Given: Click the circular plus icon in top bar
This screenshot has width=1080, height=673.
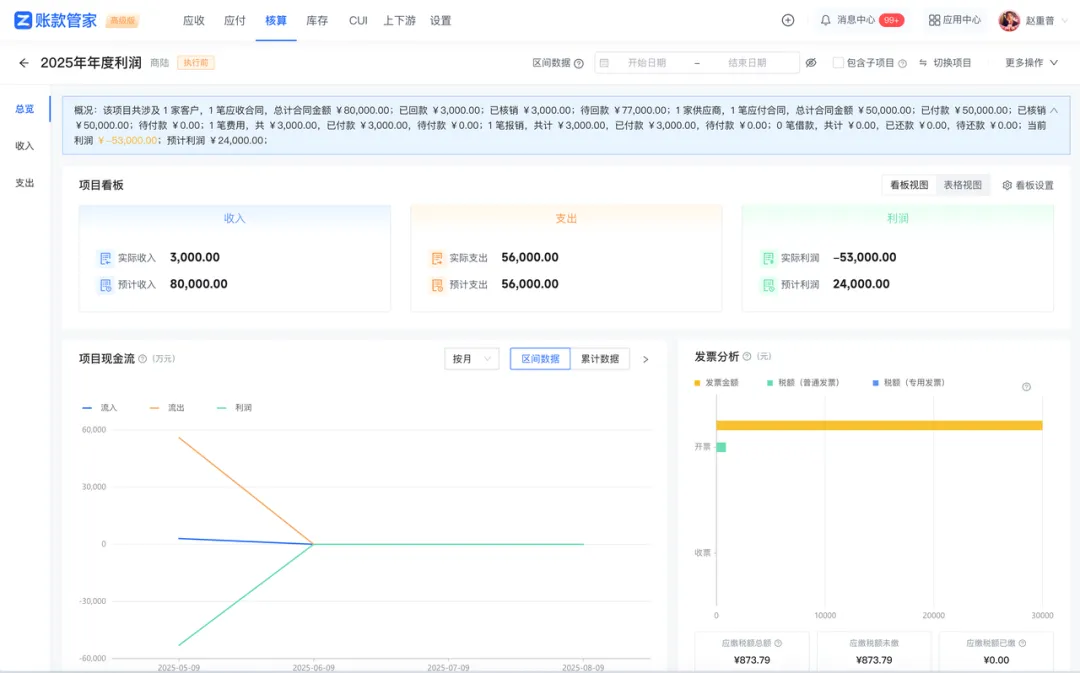Looking at the screenshot, I should (788, 19).
